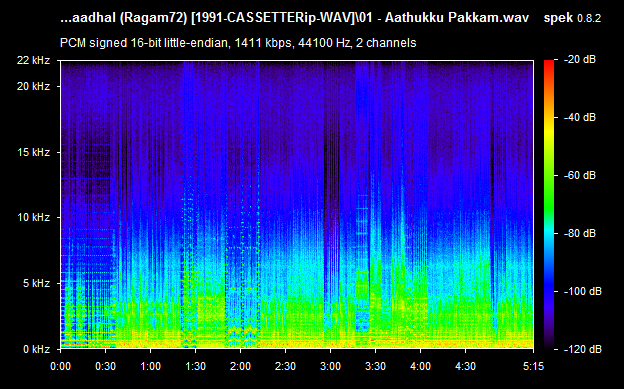The height and width of the screenshot is (389, 624).
Task: Click the 3:30 time axis label
Action: (375, 366)
